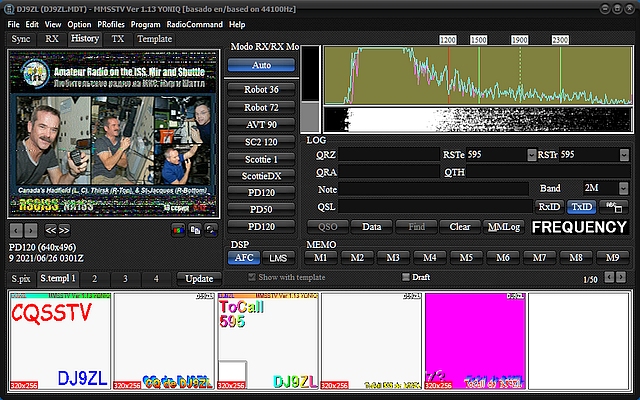Select Scottie 1 mode

pos(261,159)
